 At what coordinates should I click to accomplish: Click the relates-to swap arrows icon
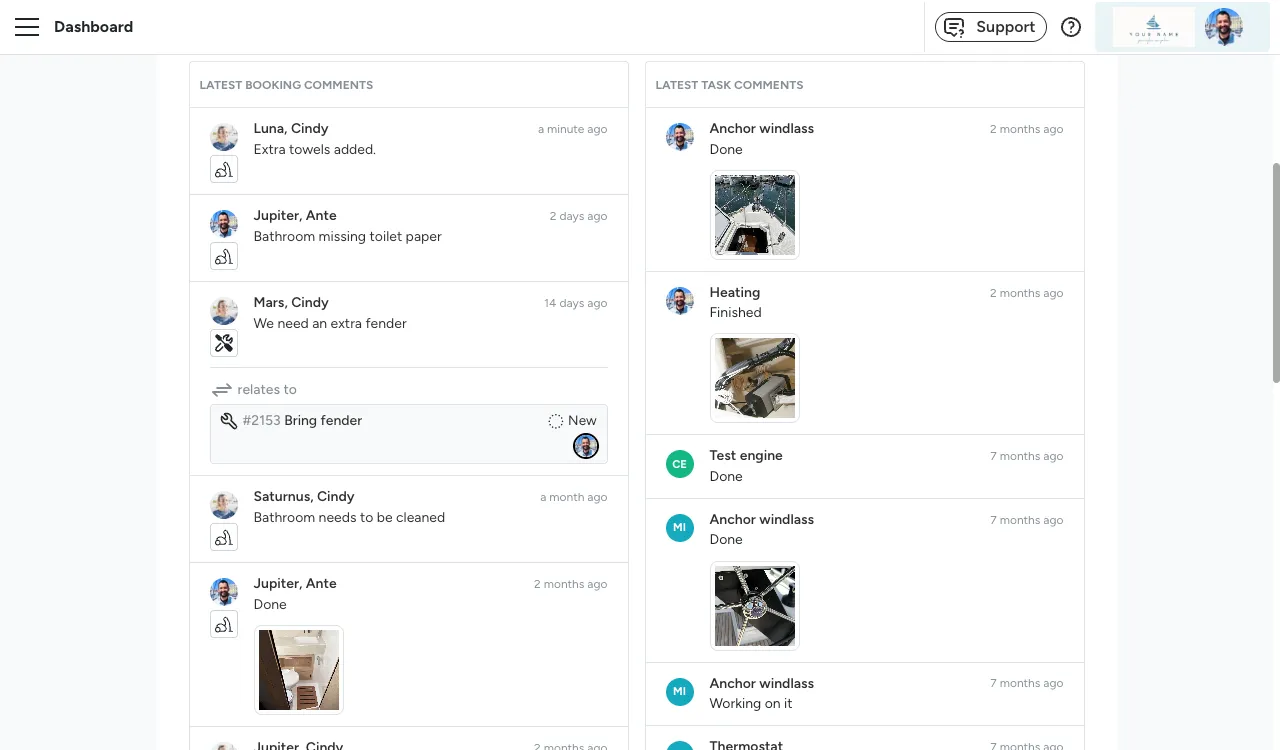click(221, 390)
